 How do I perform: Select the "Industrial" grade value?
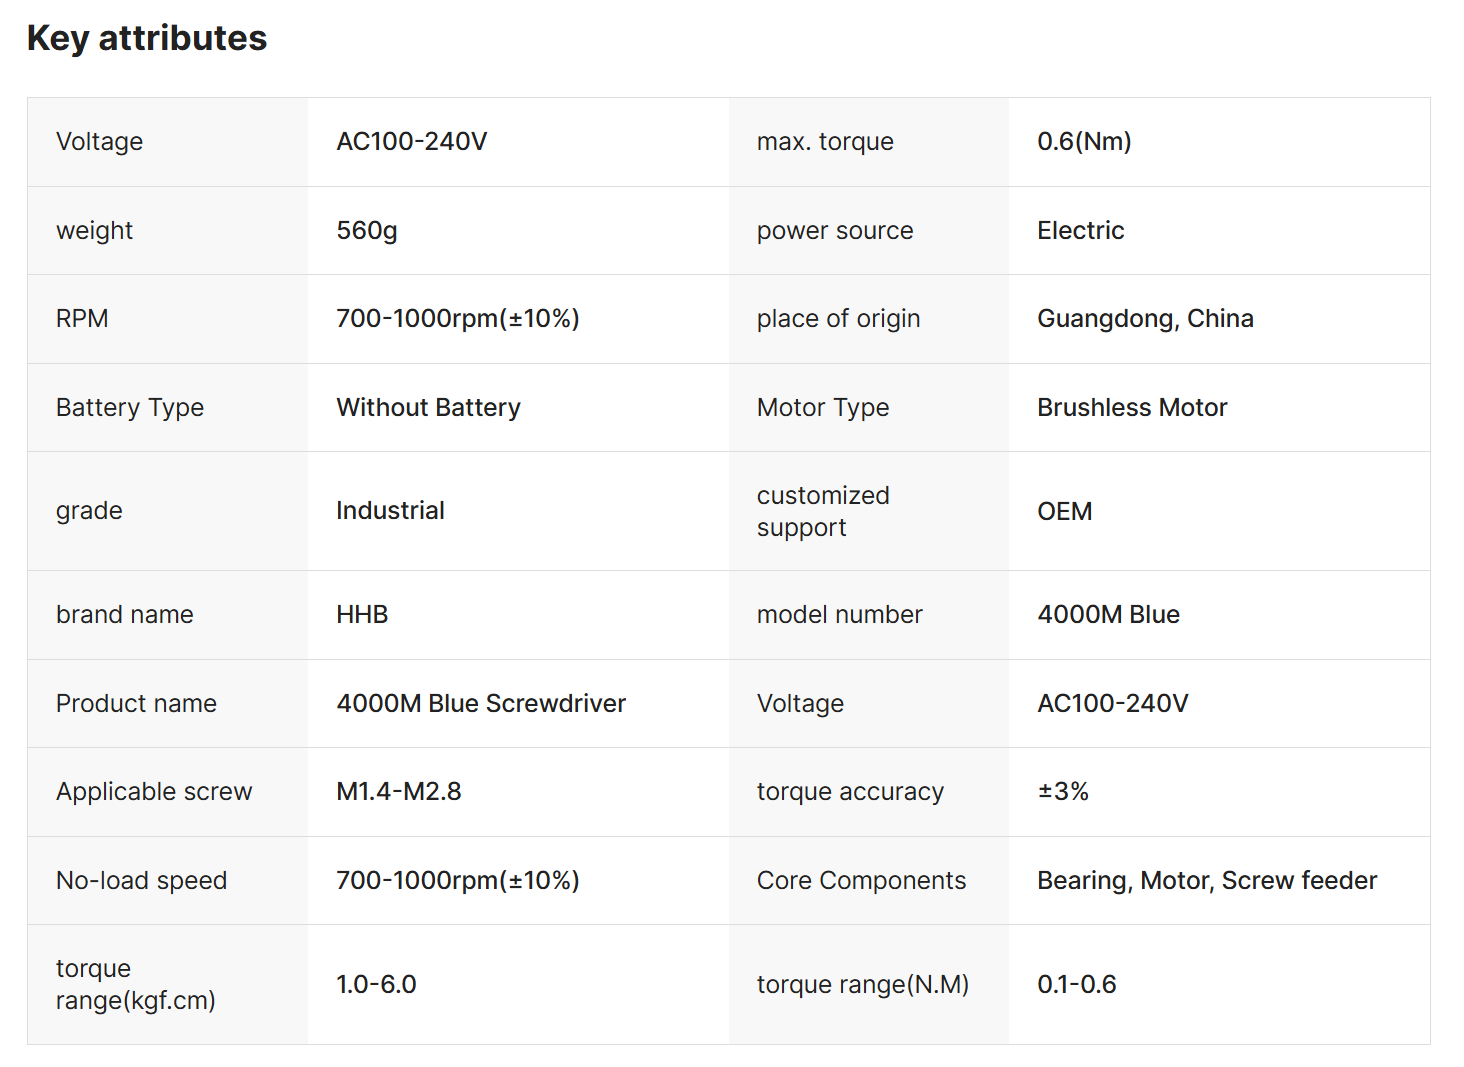click(390, 511)
